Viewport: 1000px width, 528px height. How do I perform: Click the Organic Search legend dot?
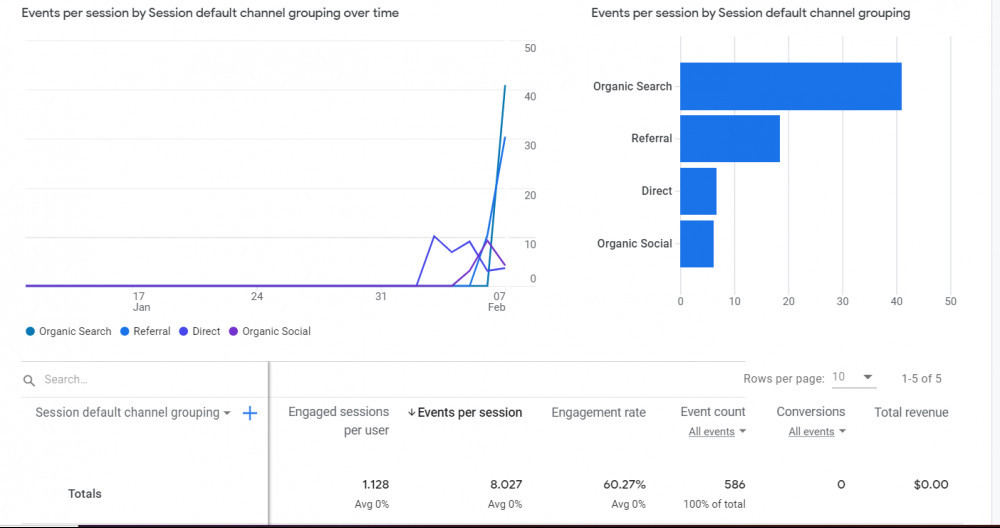pos(30,331)
